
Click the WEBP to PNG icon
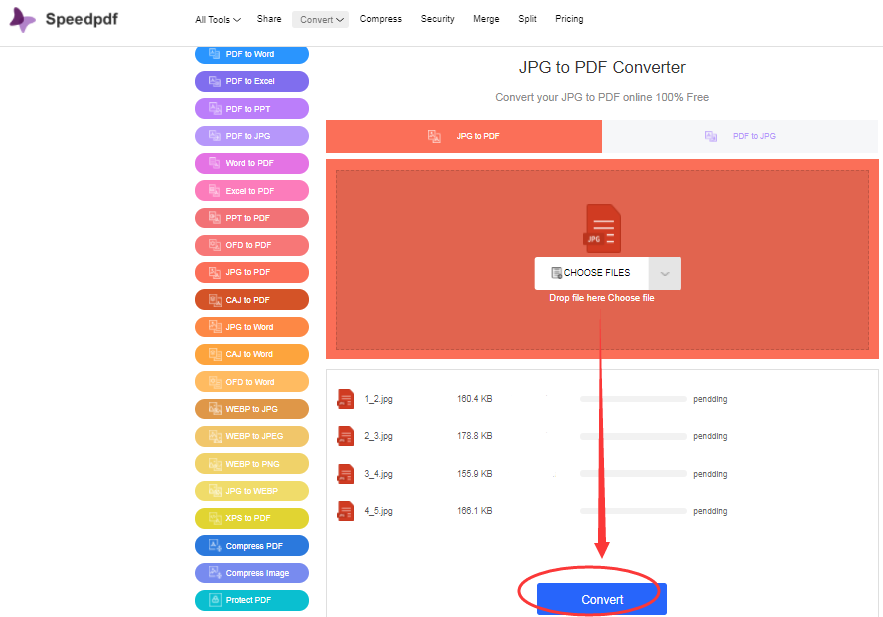(x=215, y=464)
